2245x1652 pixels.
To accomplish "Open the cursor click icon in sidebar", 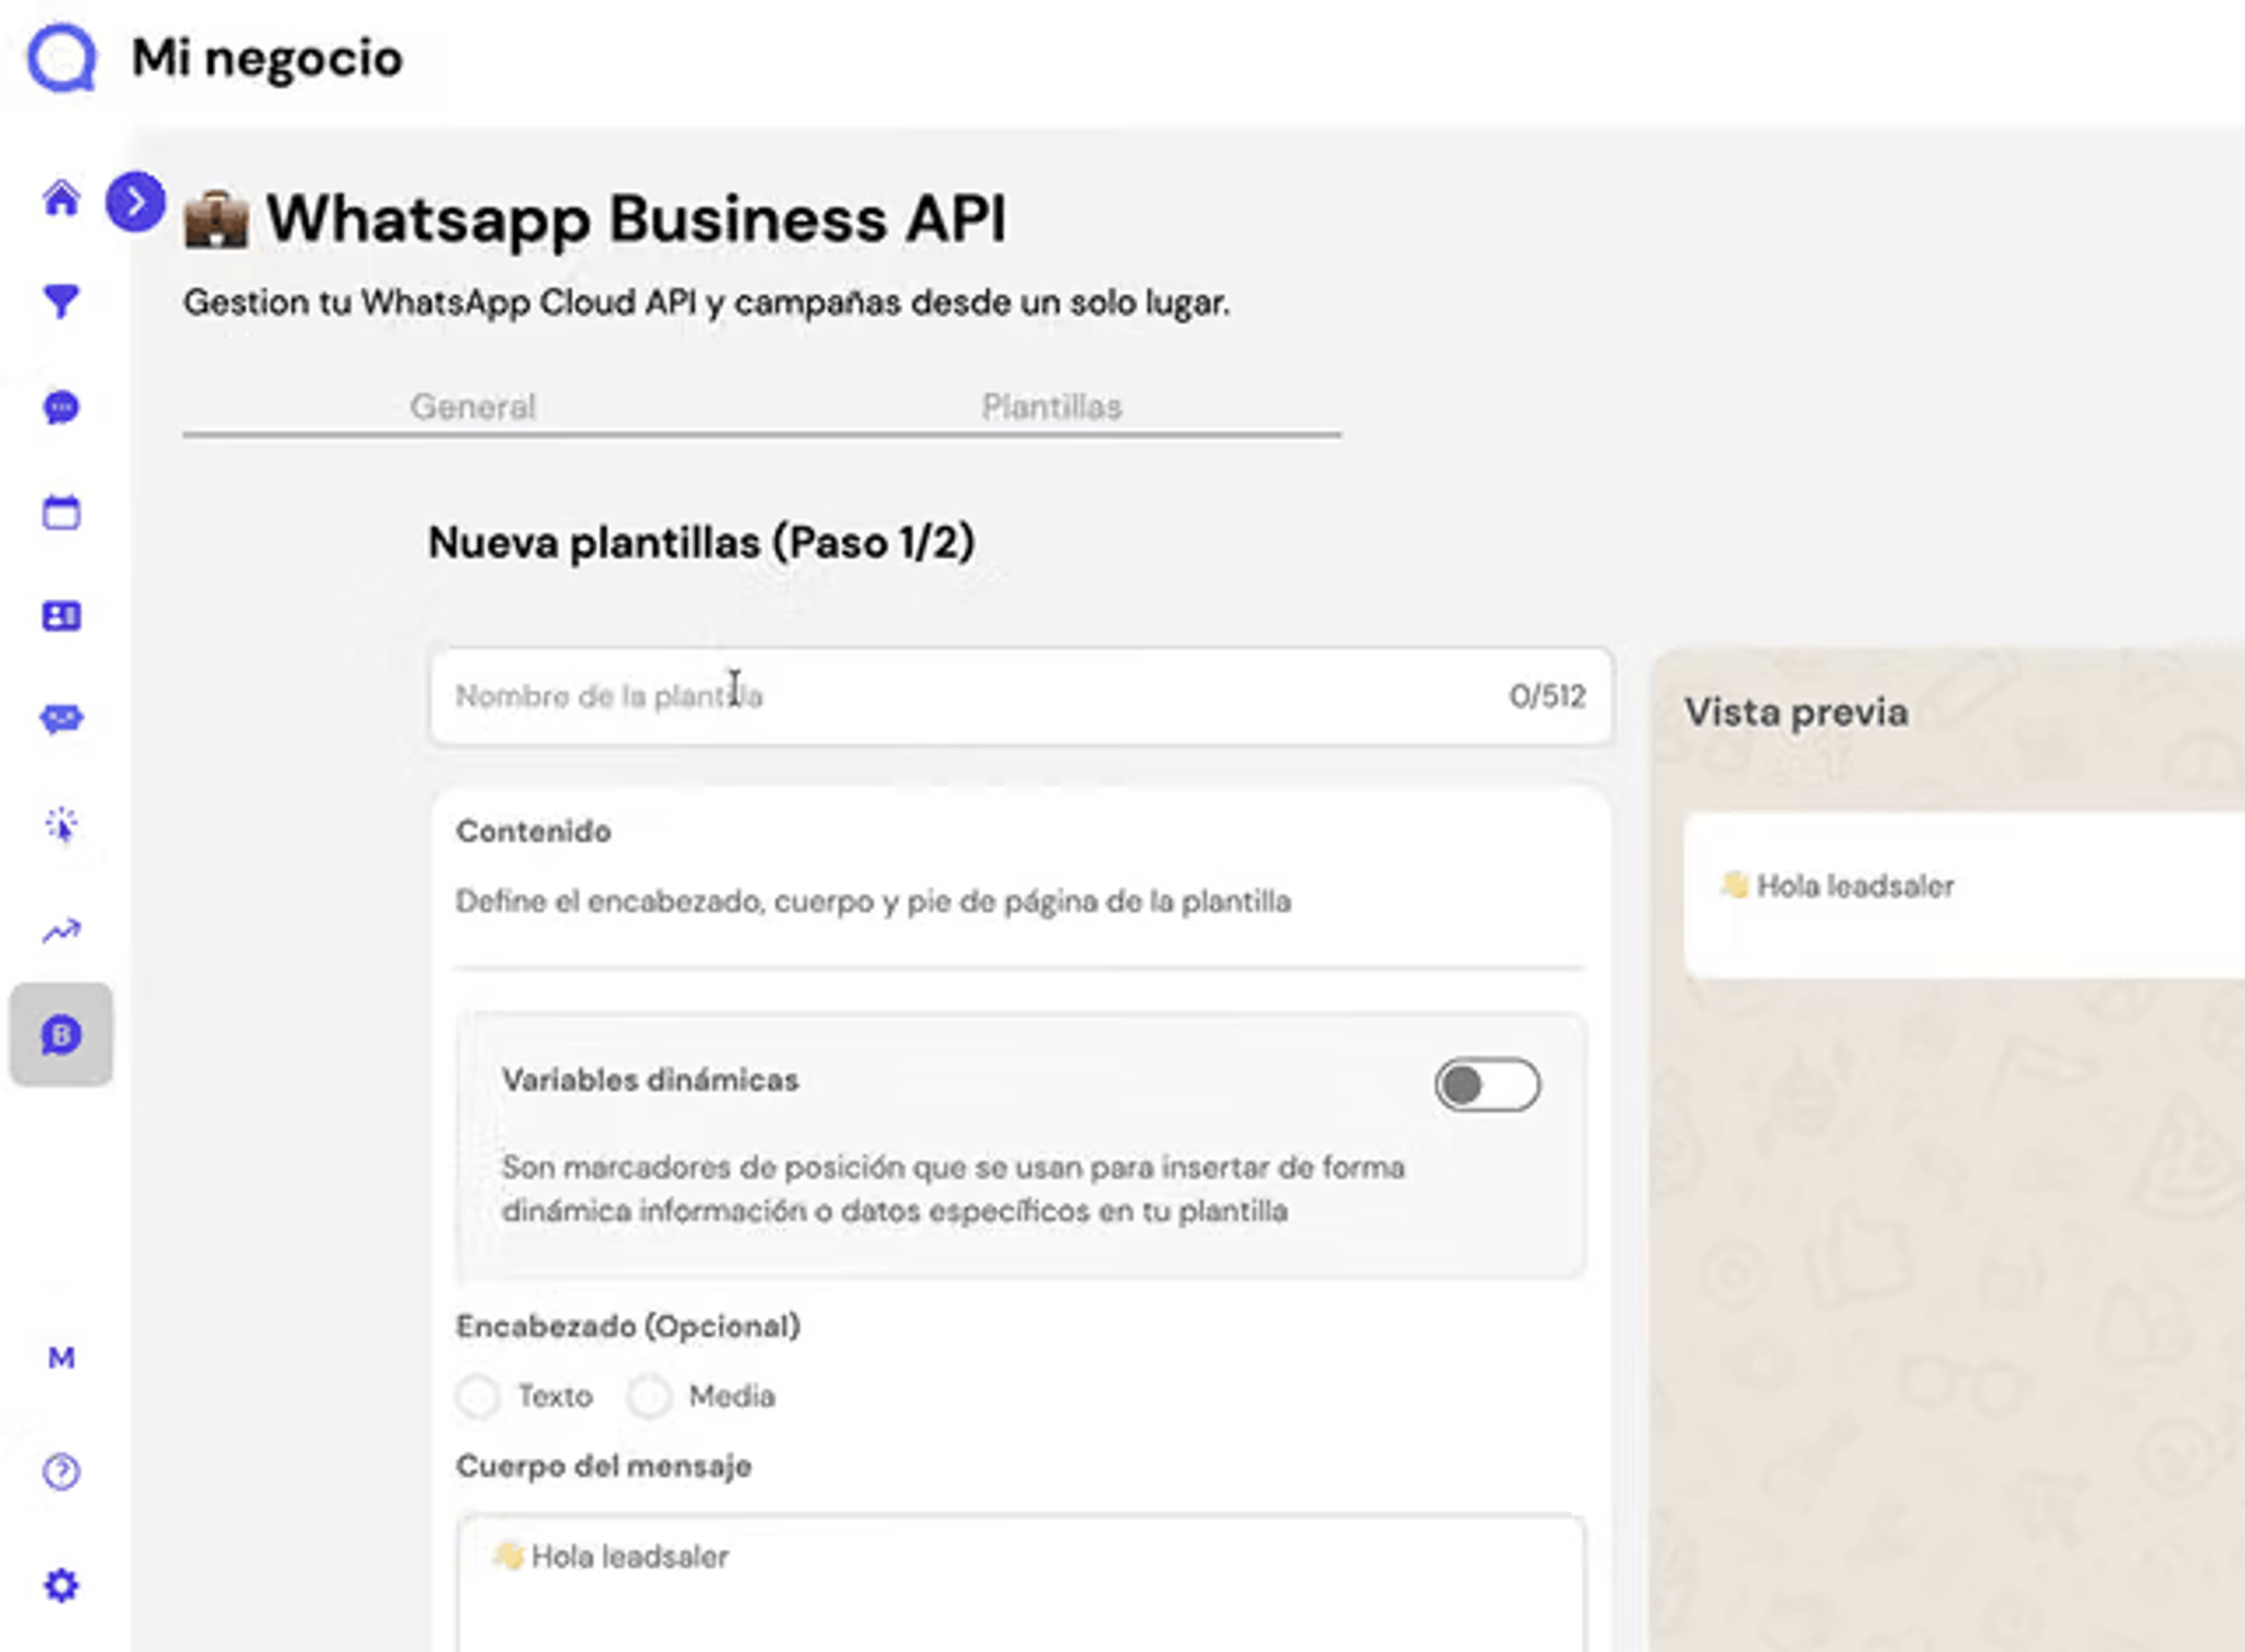I will pos(61,825).
